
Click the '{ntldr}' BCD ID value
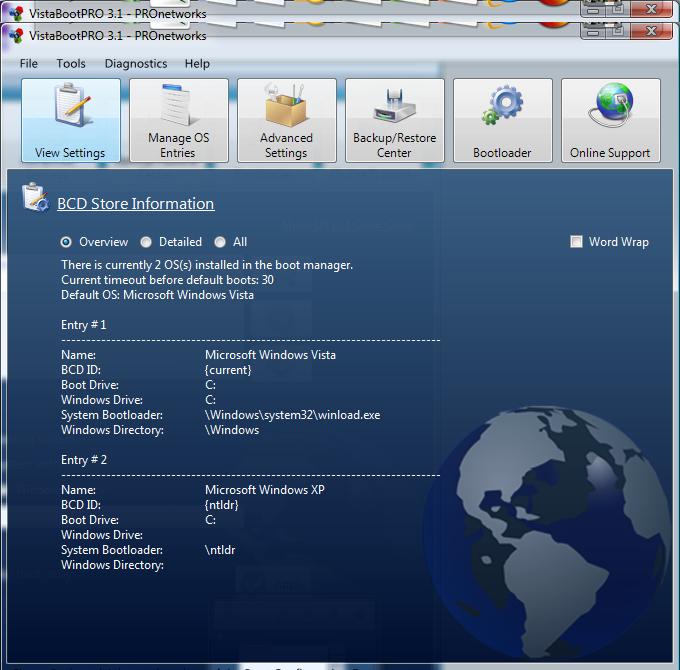tap(222, 505)
